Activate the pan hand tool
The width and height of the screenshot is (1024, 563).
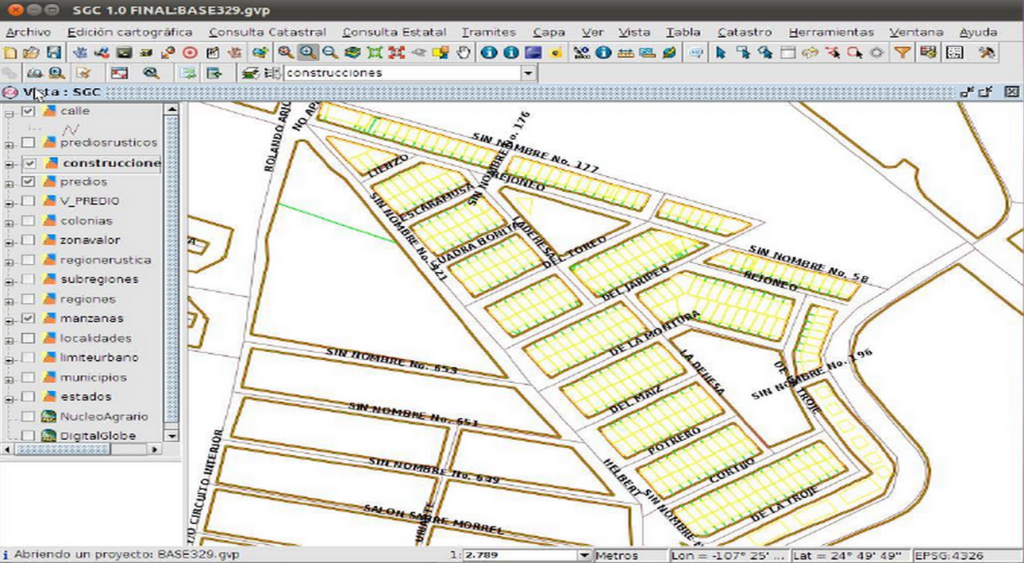(463, 52)
